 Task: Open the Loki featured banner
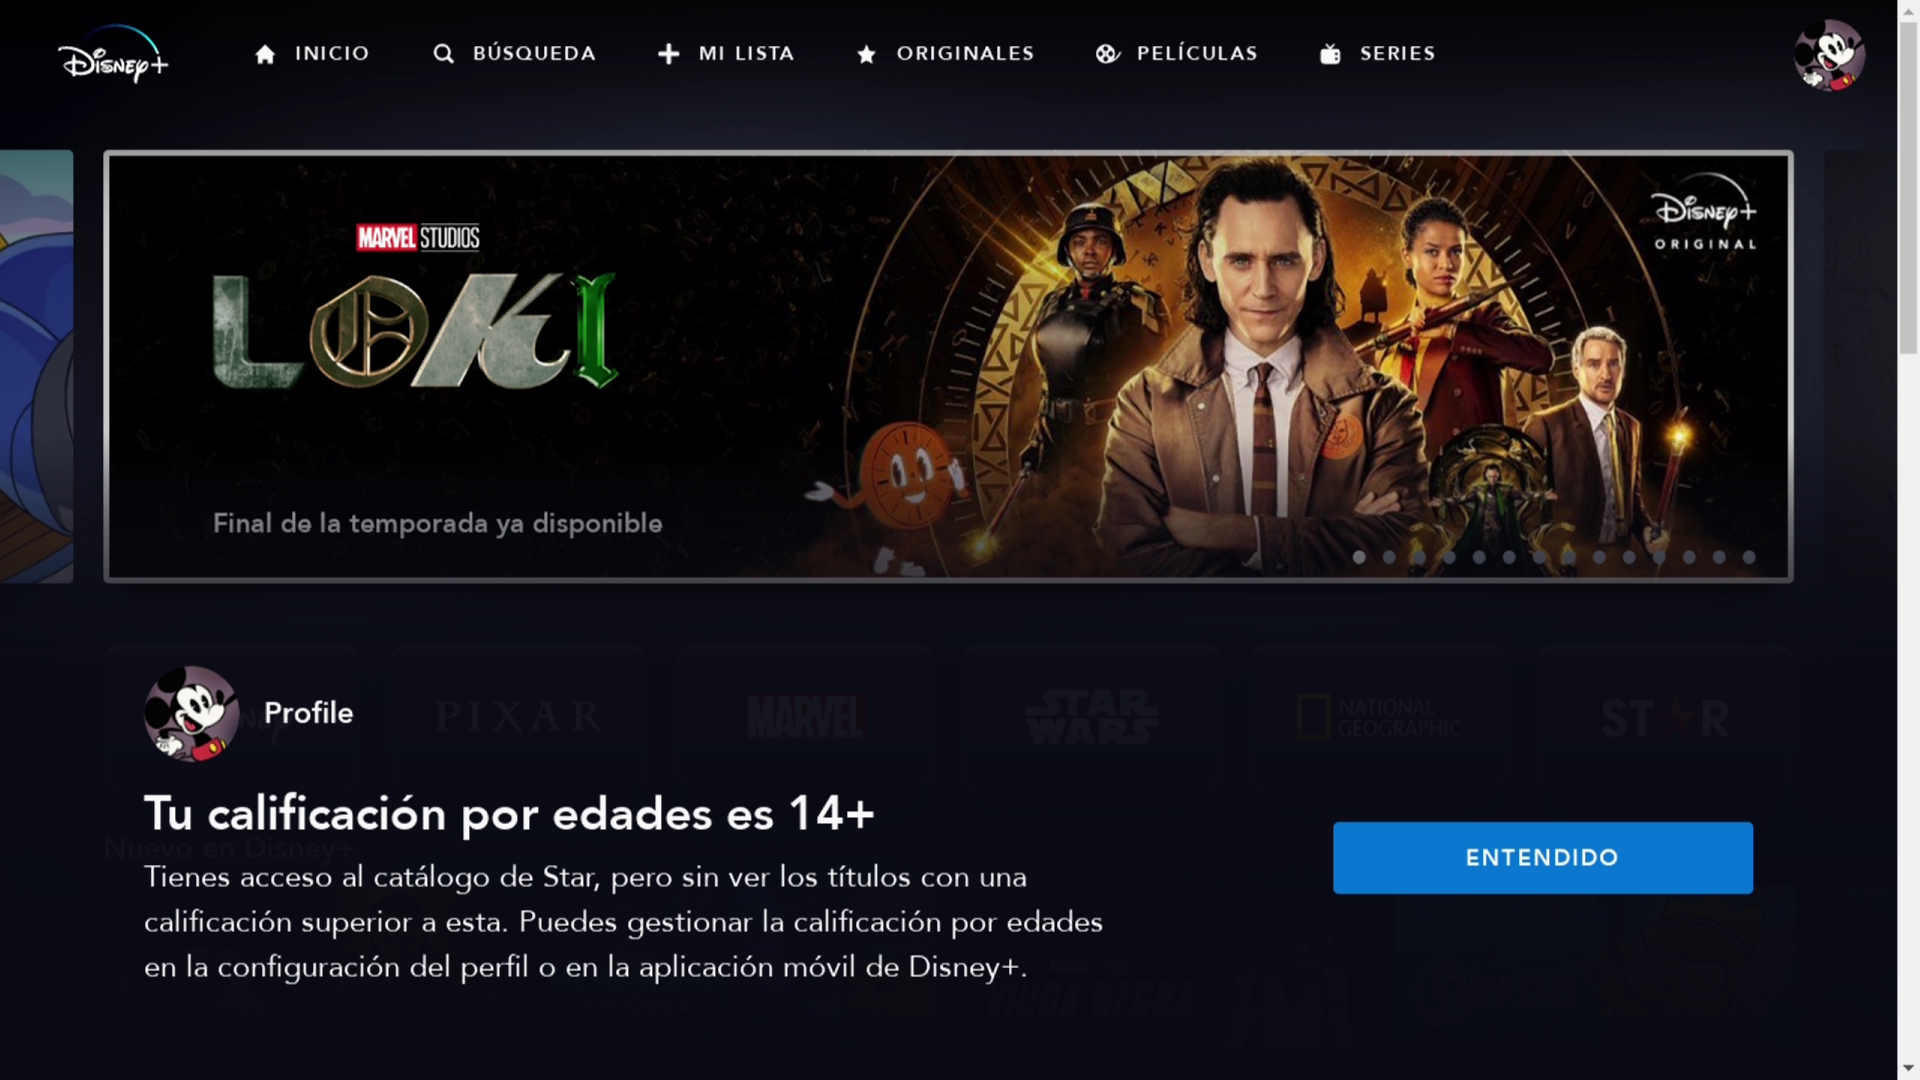click(948, 366)
